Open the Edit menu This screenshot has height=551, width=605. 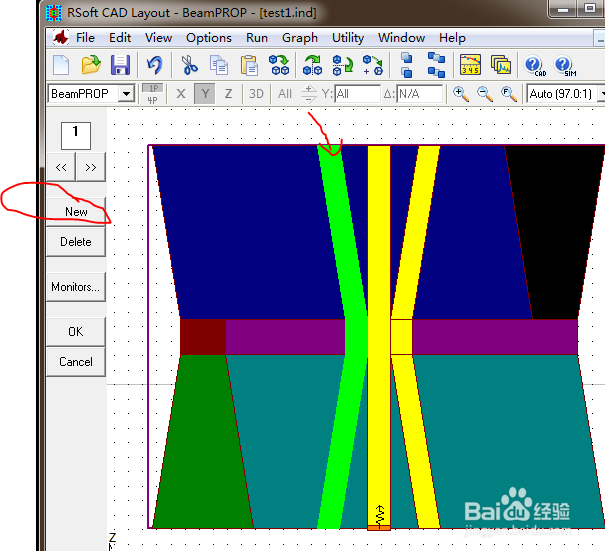120,38
